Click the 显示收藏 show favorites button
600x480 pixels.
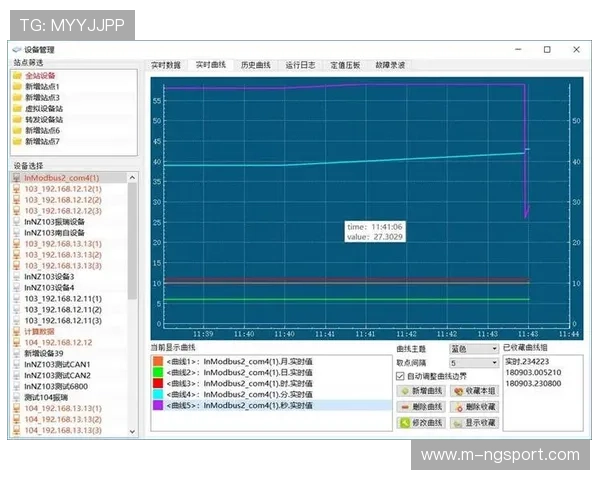[473, 423]
